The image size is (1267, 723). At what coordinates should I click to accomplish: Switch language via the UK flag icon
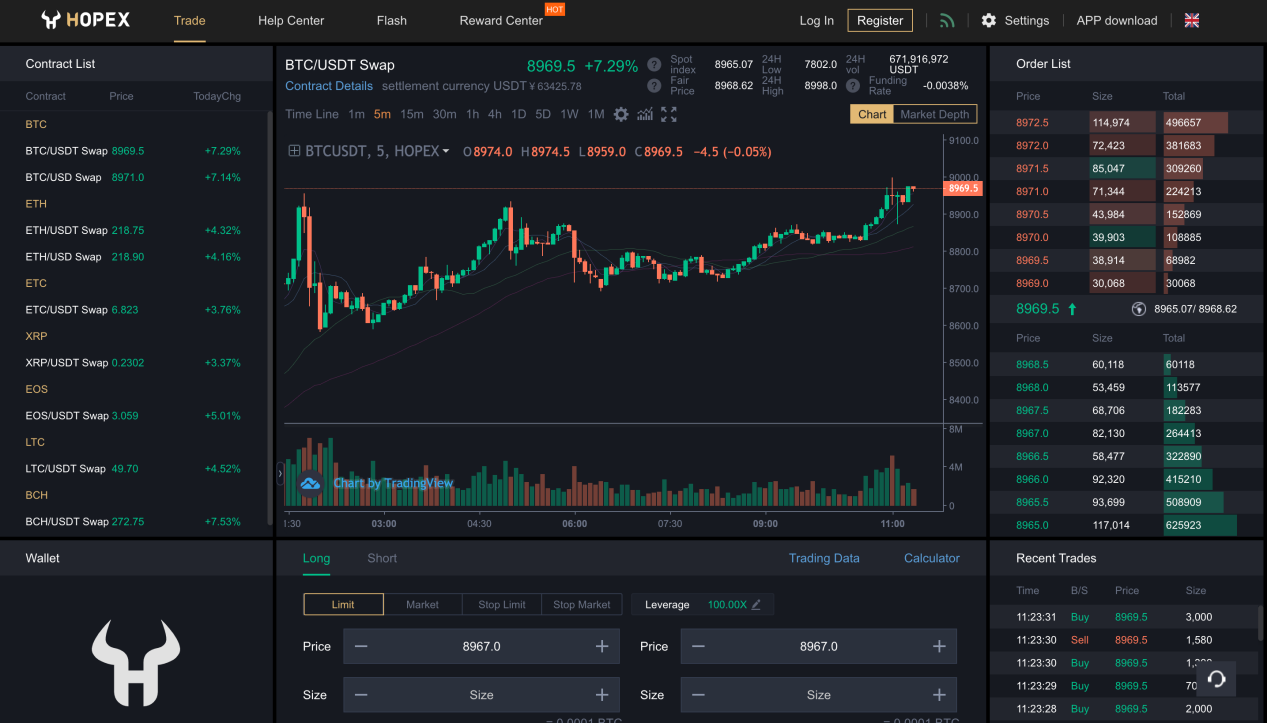coord(1191,19)
